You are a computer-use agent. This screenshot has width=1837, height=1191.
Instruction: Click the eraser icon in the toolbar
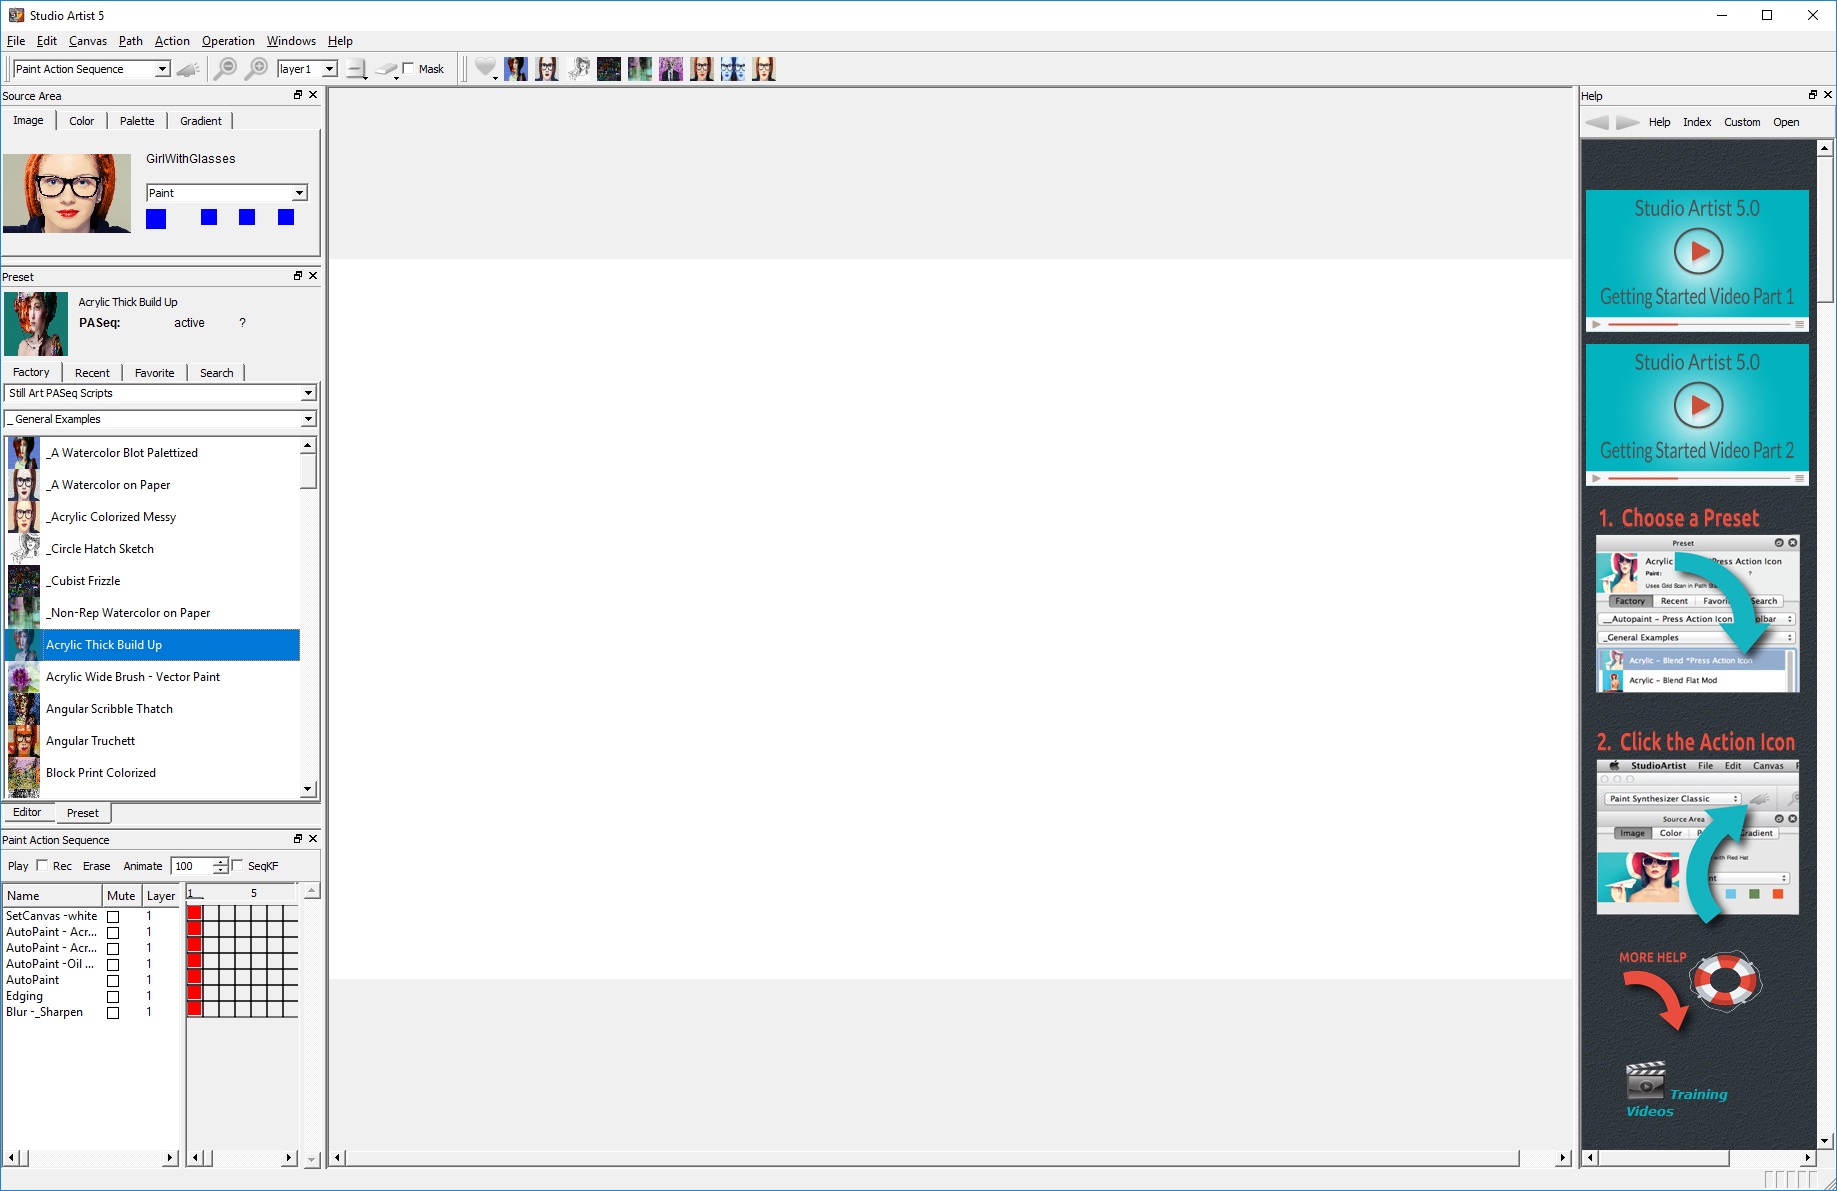tap(386, 69)
